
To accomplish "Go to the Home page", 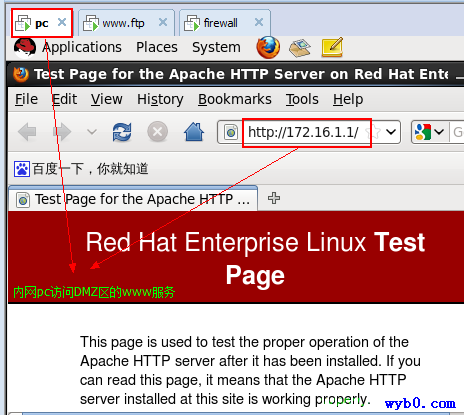I will pos(194,132).
